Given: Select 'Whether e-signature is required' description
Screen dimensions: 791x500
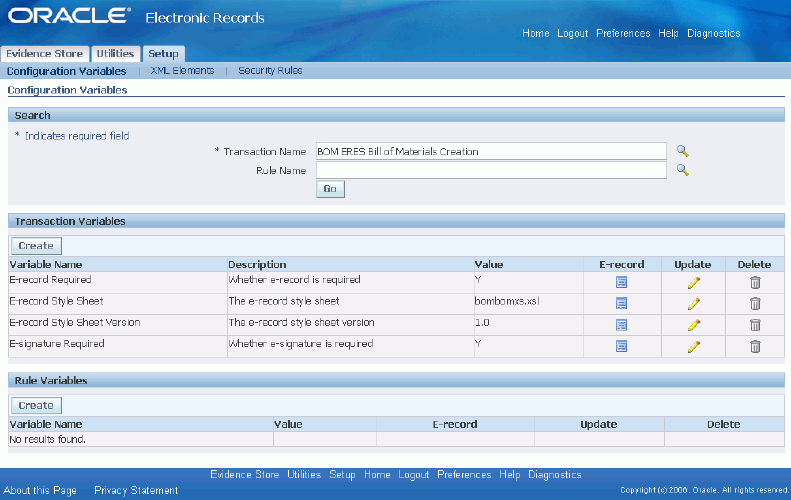Looking at the screenshot, I should (x=301, y=344).
